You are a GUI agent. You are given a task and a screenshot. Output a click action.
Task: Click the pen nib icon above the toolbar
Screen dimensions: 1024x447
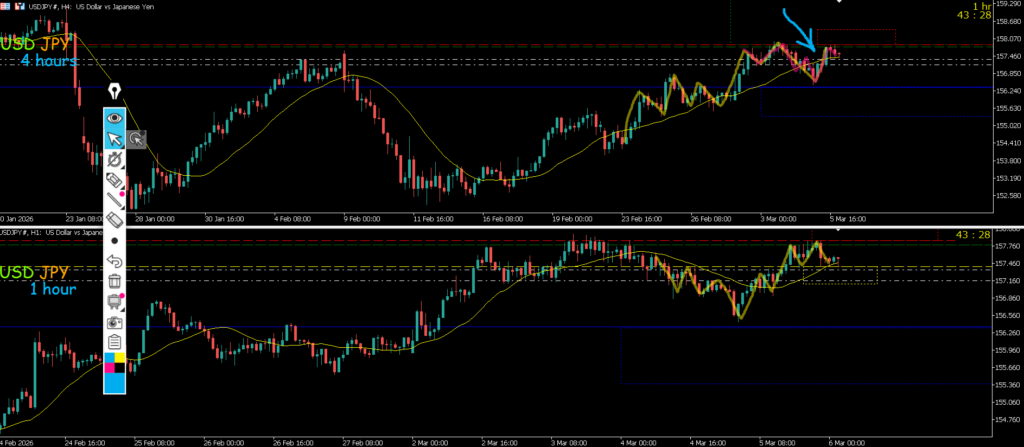tap(115, 92)
